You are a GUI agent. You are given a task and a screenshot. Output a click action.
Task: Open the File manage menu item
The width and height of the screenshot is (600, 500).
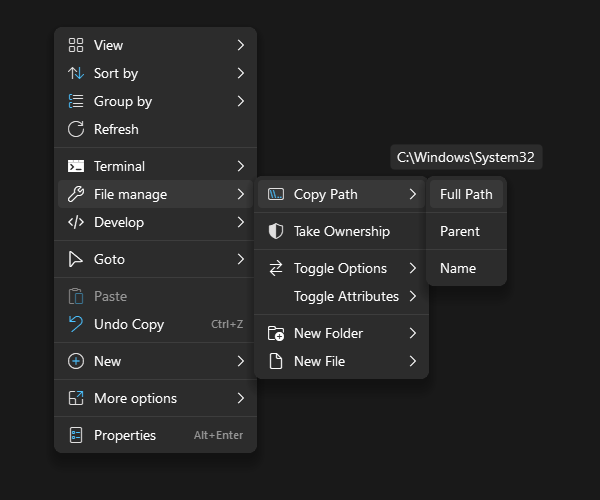click(130, 194)
